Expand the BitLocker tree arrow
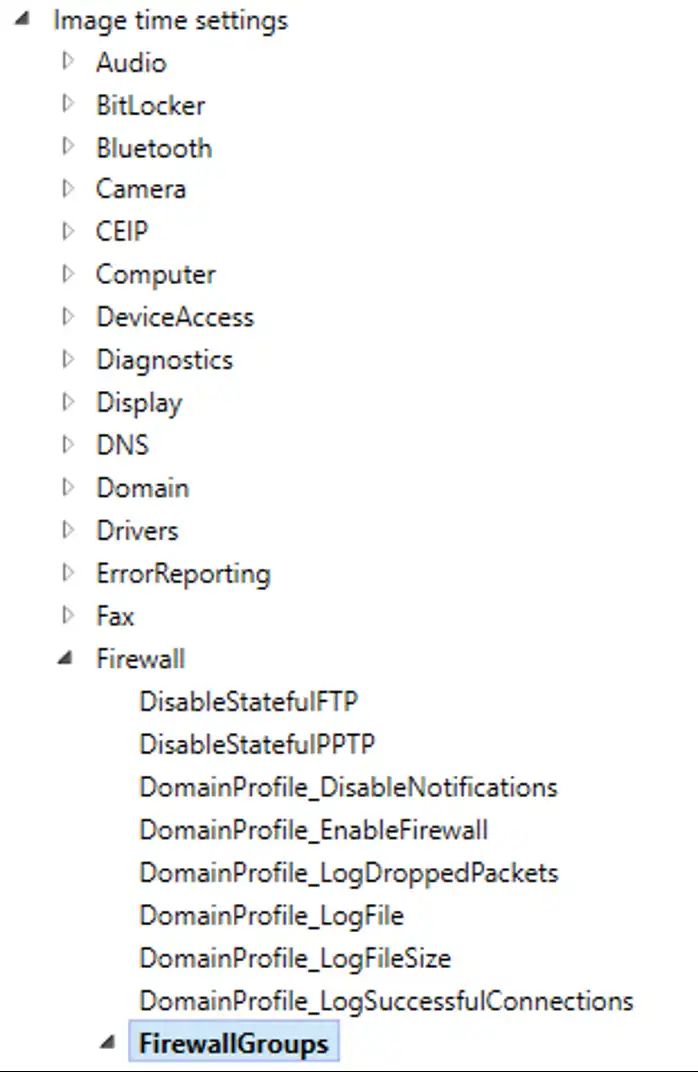Viewport: 698px width, 1072px height. click(68, 103)
